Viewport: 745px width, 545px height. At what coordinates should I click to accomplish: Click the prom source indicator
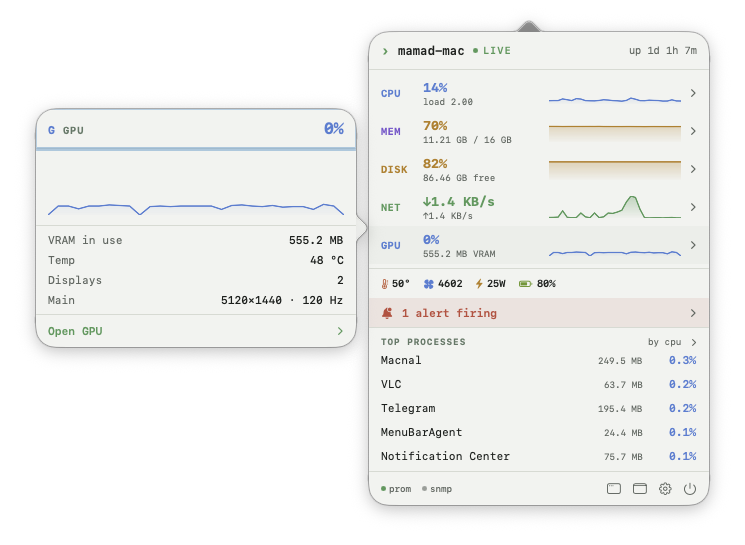tap(396, 489)
